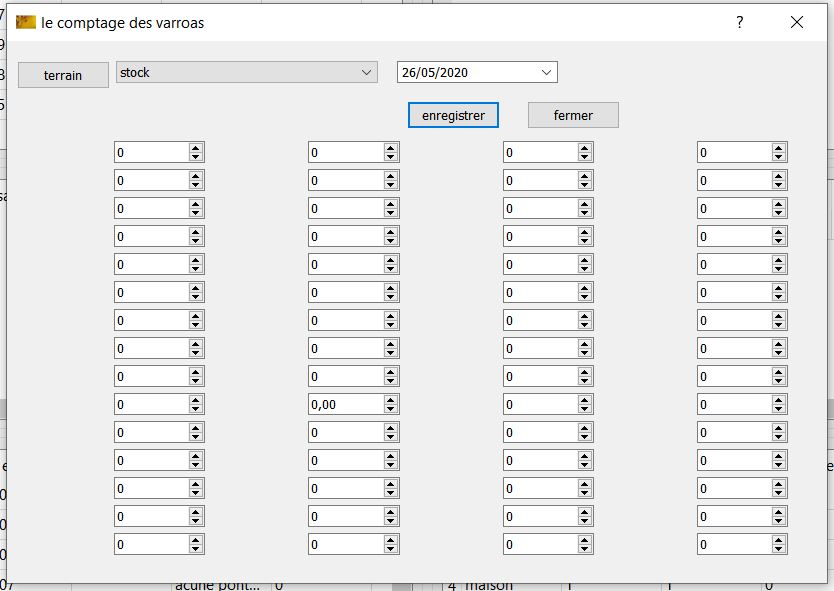This screenshot has height=591, width=834.
Task: Close the comptage des varroas dialog
Action: coord(797,22)
